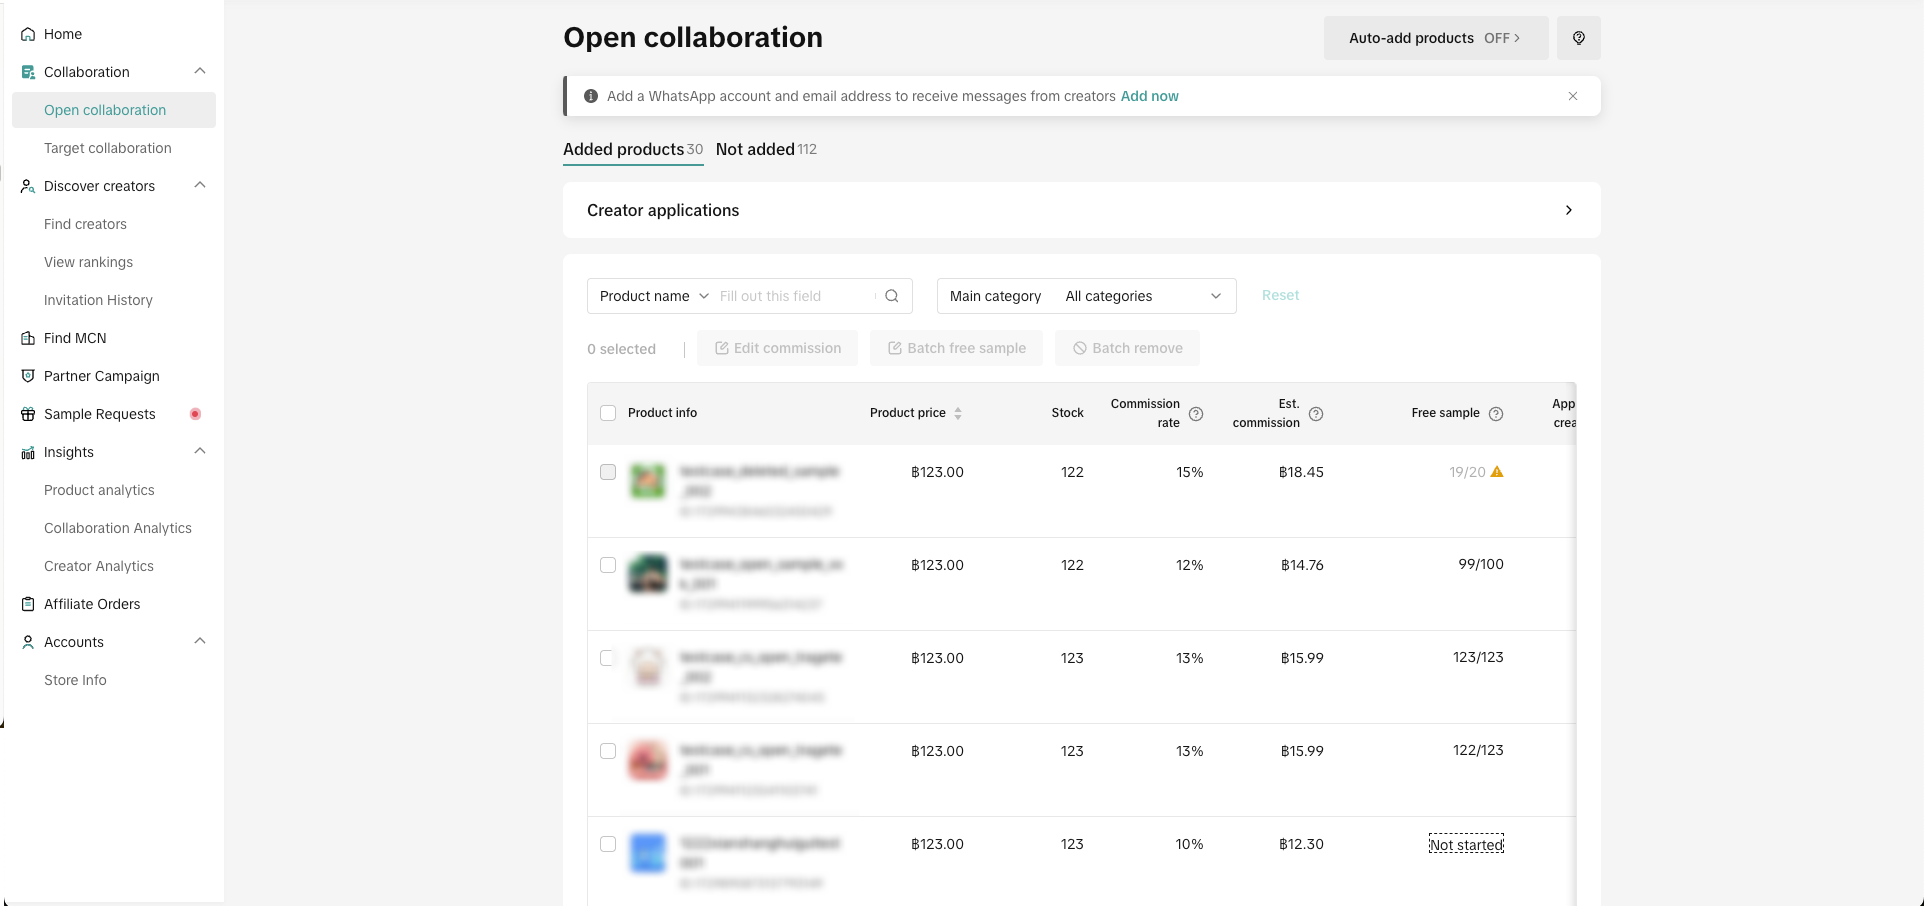Check the box for the first product row
Image resolution: width=1924 pixels, height=906 pixels.
pyautogui.click(x=608, y=472)
